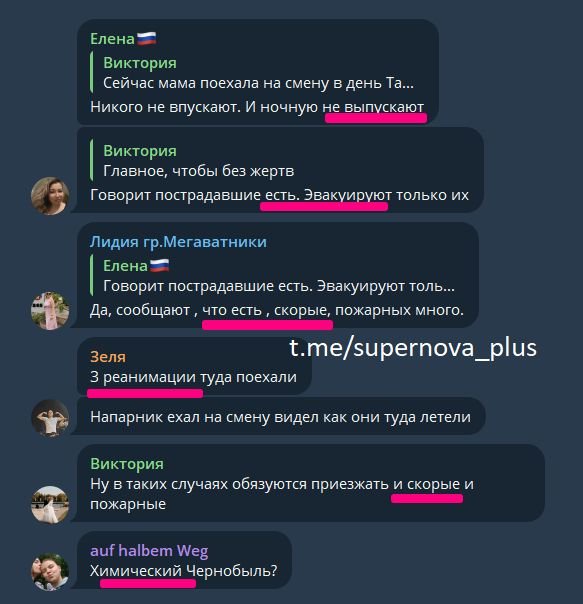
Task: Open quoted reply 'Сейчас мама поехала на смену'
Action: coord(252,73)
